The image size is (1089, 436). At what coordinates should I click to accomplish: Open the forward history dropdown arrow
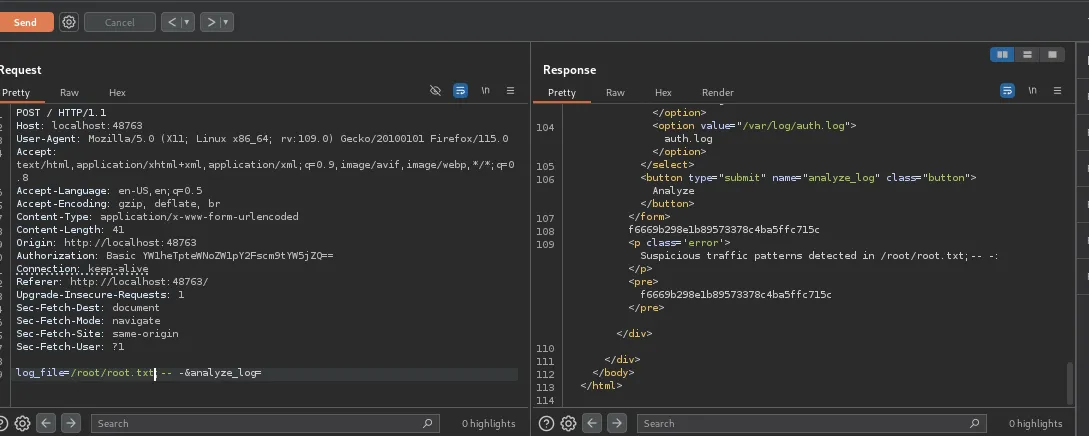(x=226, y=22)
